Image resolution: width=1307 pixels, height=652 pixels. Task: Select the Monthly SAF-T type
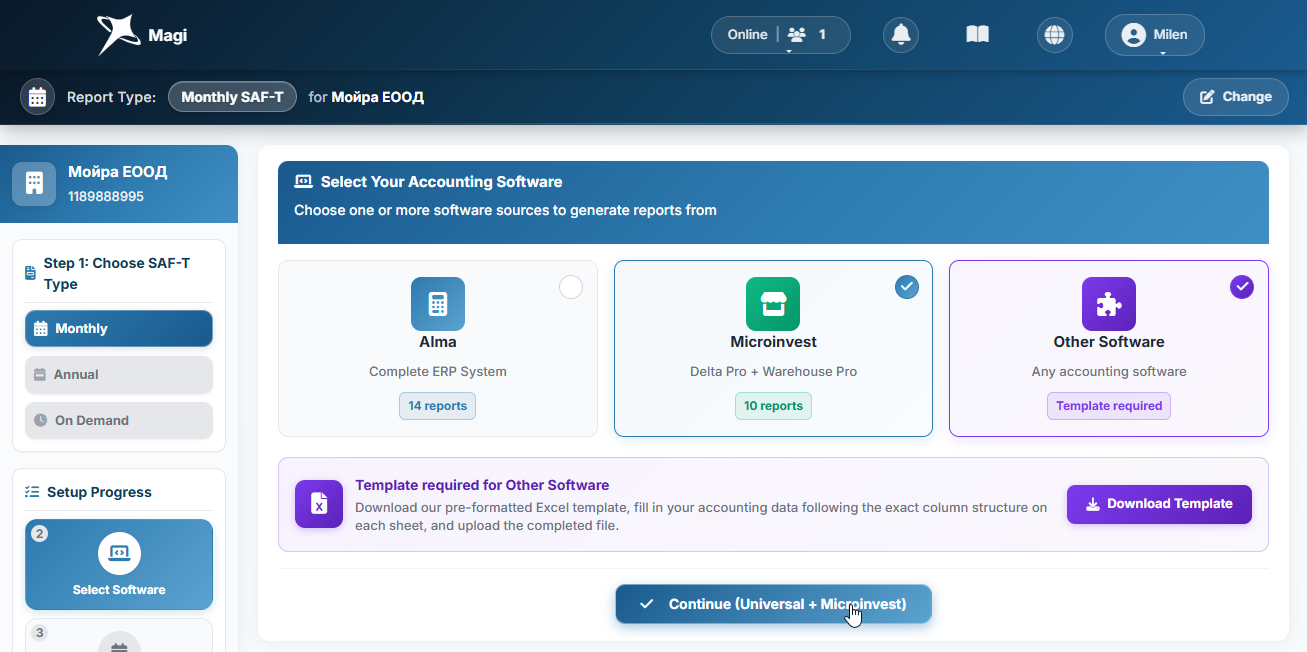(119, 328)
